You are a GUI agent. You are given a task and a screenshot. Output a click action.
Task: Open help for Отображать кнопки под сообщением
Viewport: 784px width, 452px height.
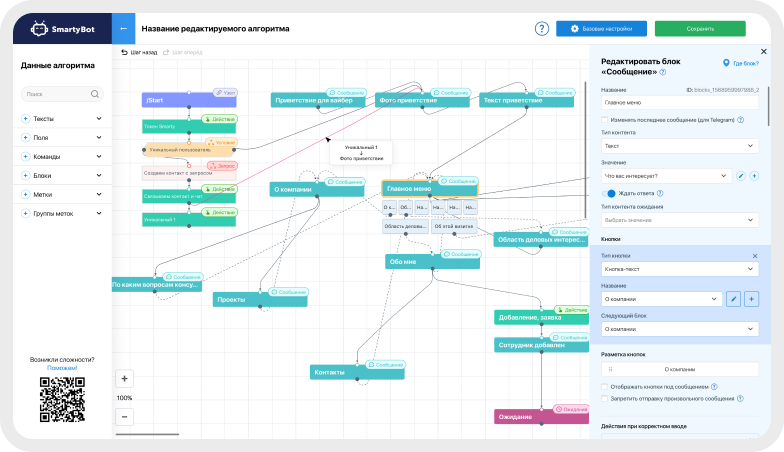[x=714, y=386]
